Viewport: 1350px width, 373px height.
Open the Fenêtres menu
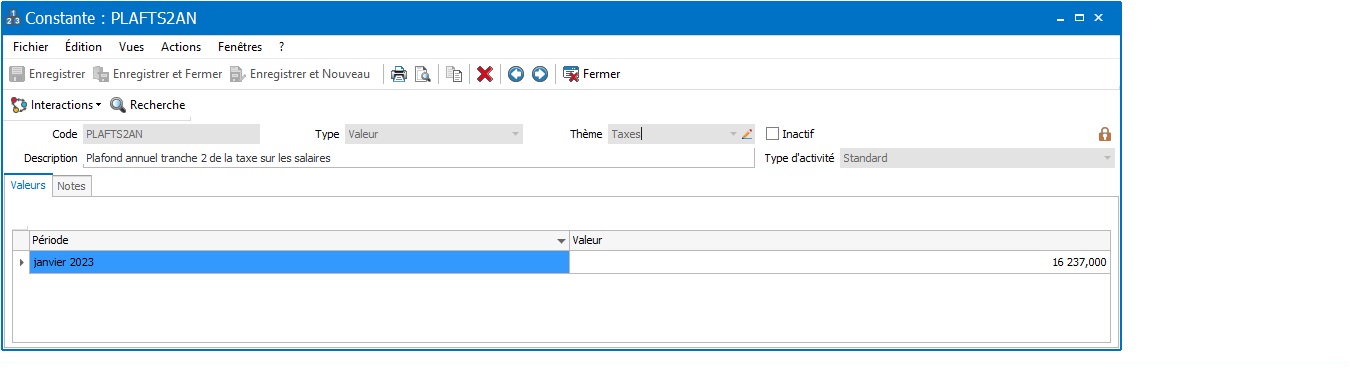click(x=240, y=47)
